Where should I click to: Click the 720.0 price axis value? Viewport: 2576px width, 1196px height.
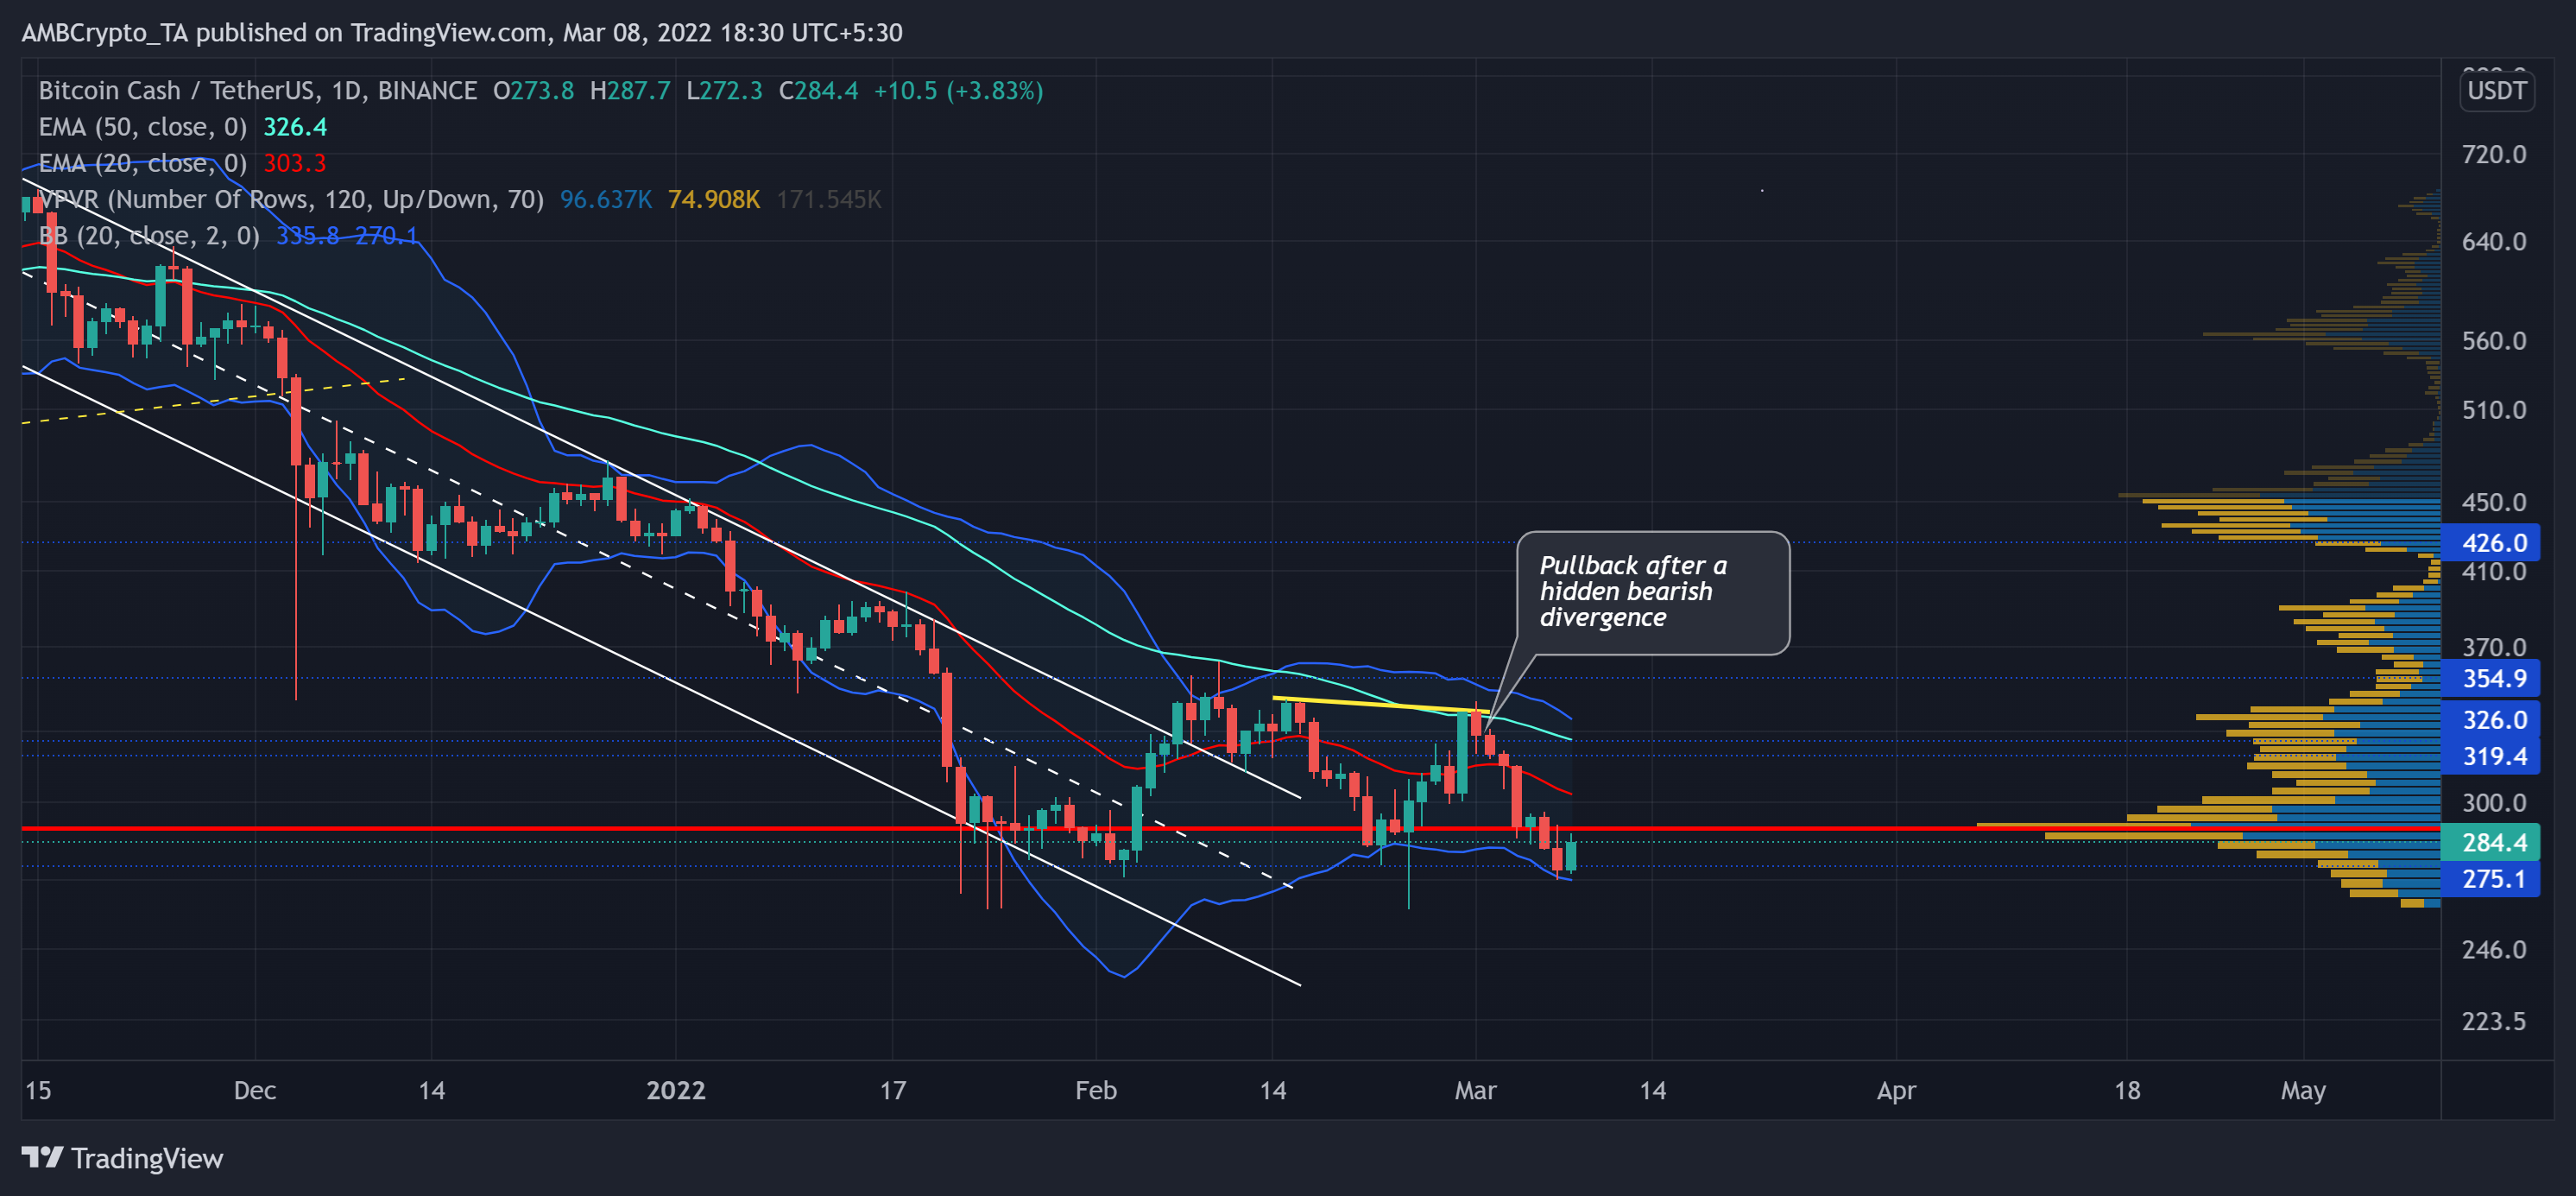pos(2494,155)
